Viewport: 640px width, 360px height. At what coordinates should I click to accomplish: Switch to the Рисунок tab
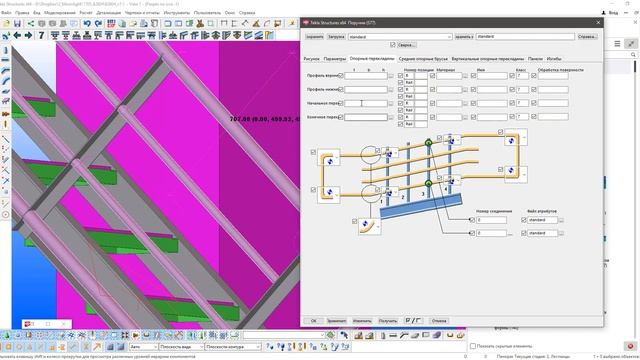tap(311, 59)
